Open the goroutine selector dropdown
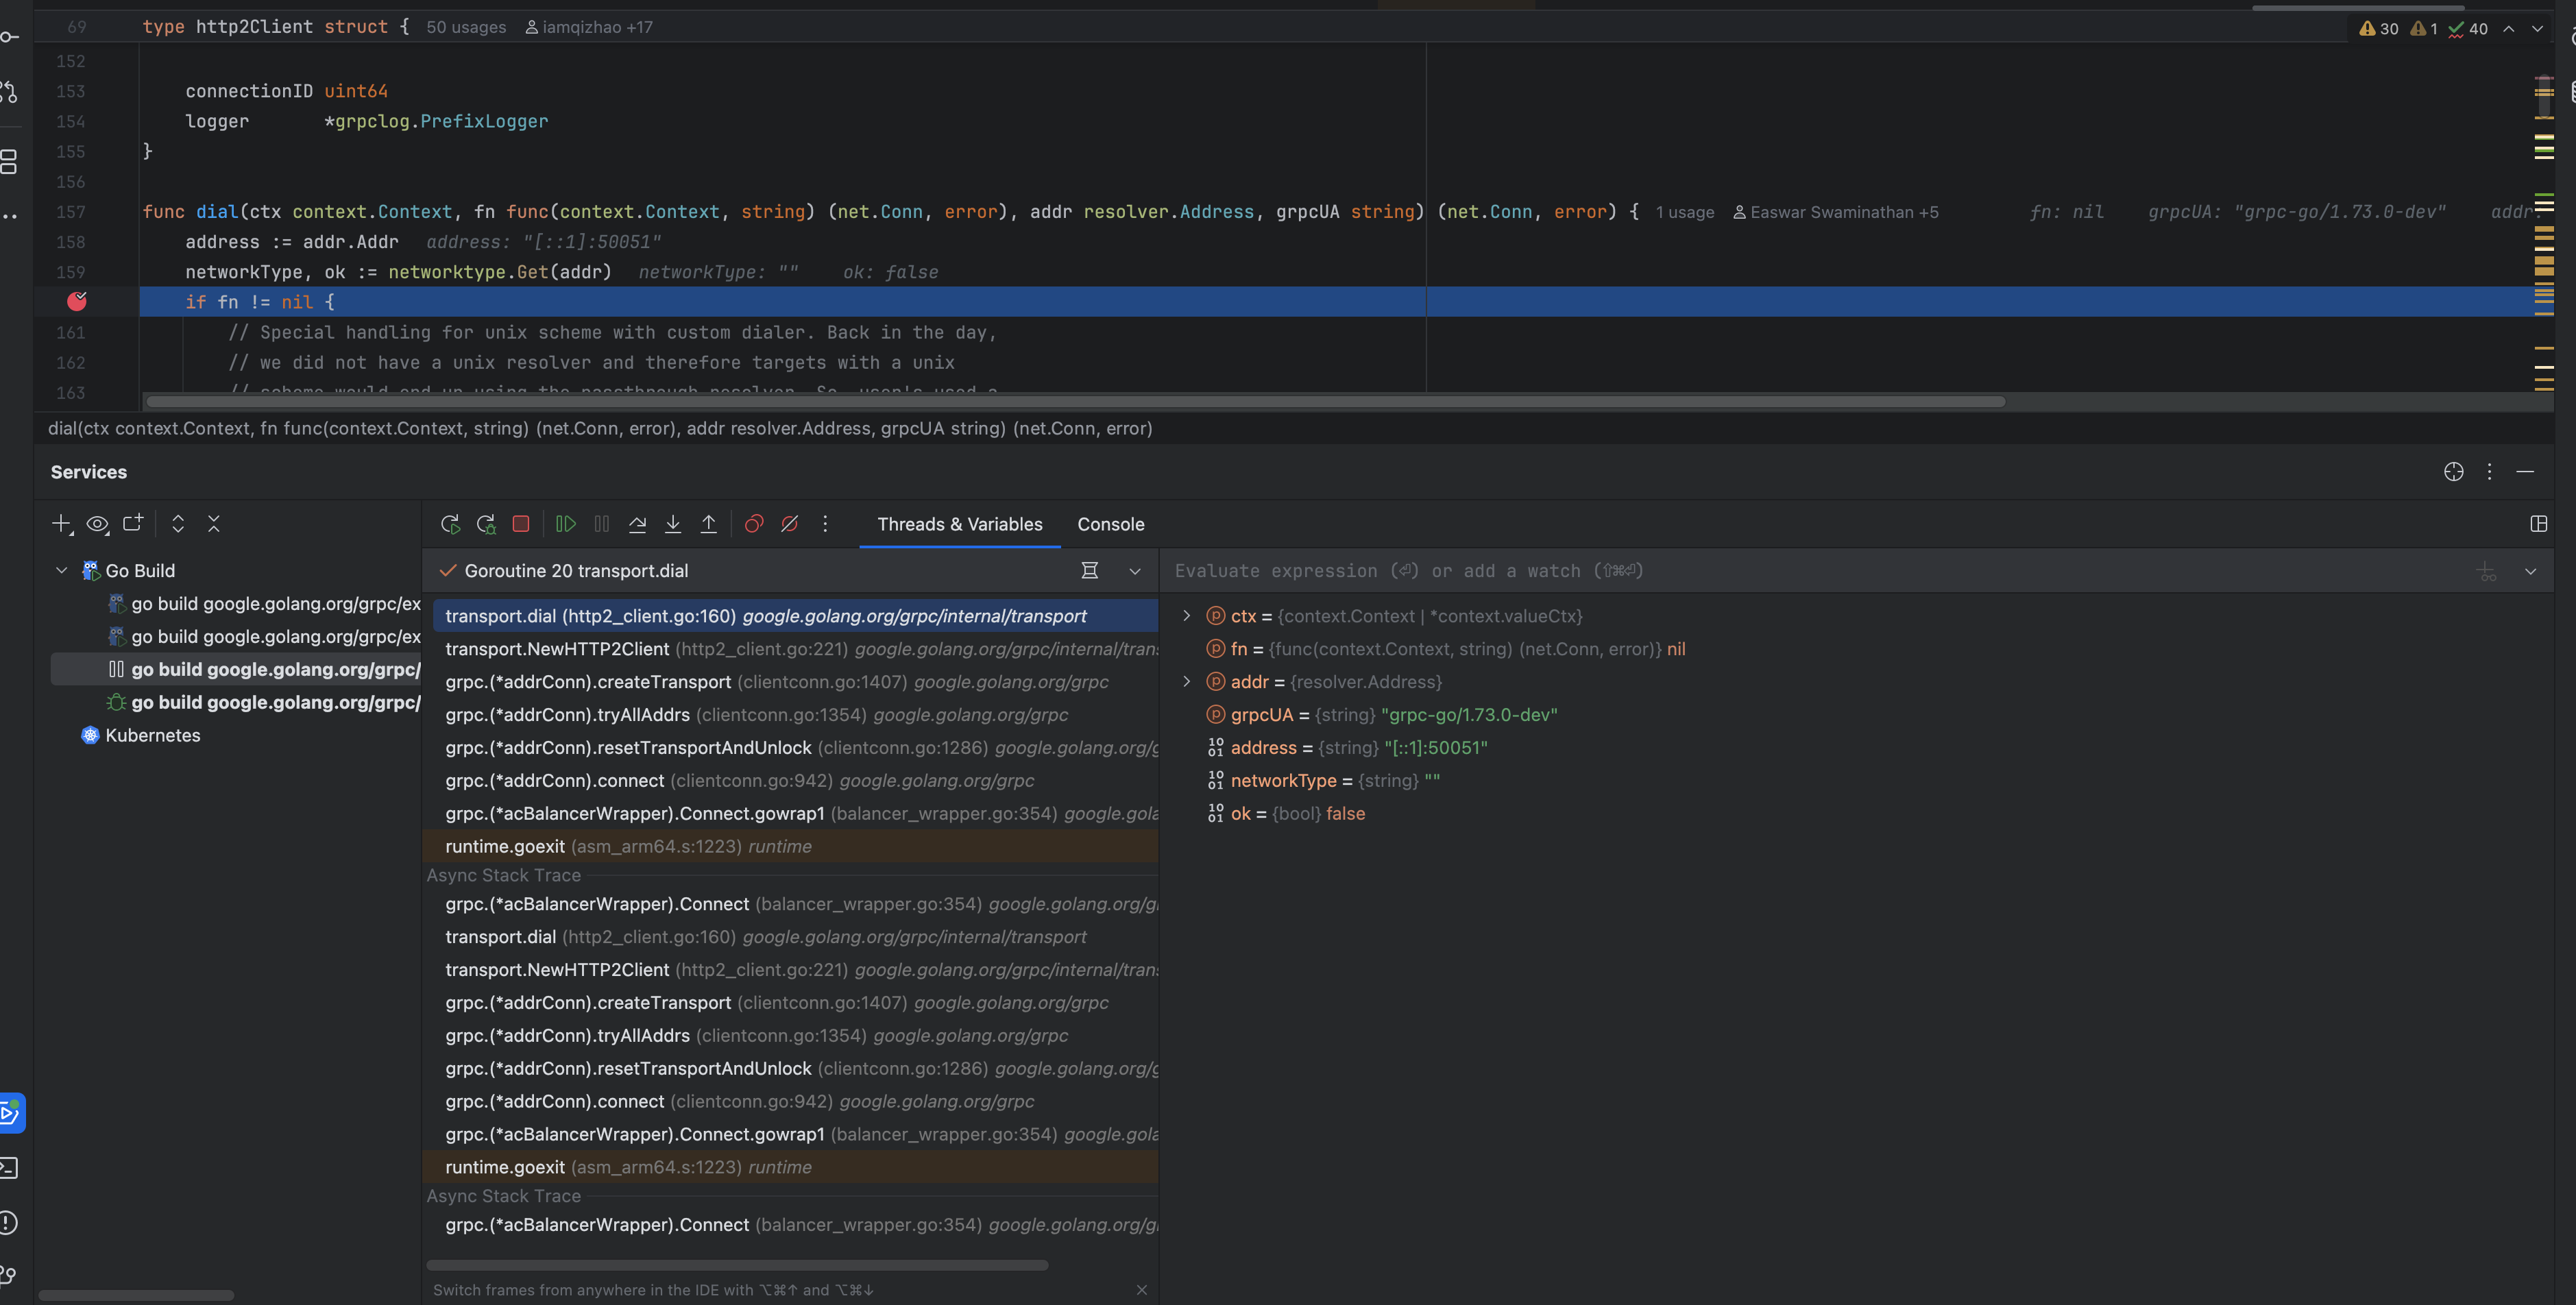Image resolution: width=2576 pixels, height=1305 pixels. pyautogui.click(x=1135, y=571)
